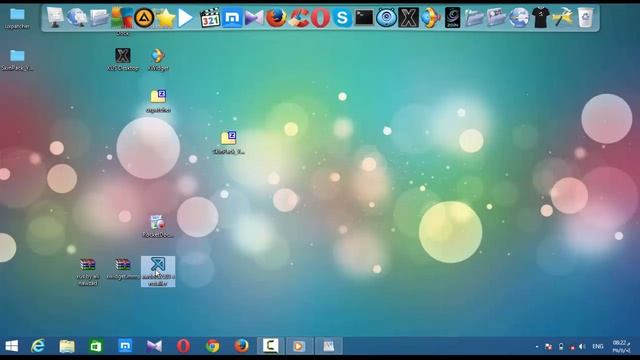Select the SkinPack zip archive on desktop
Viewport: 640px width, 360px height.
click(x=229, y=142)
